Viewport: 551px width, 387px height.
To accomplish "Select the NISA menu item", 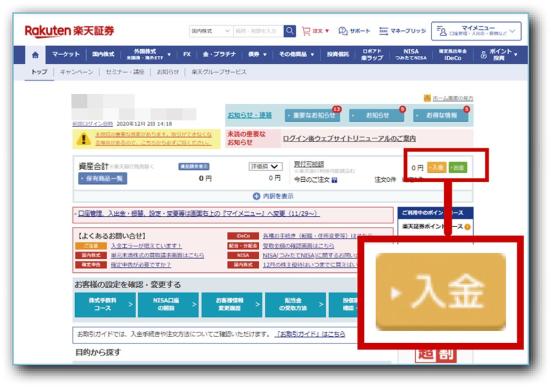I will (410, 54).
